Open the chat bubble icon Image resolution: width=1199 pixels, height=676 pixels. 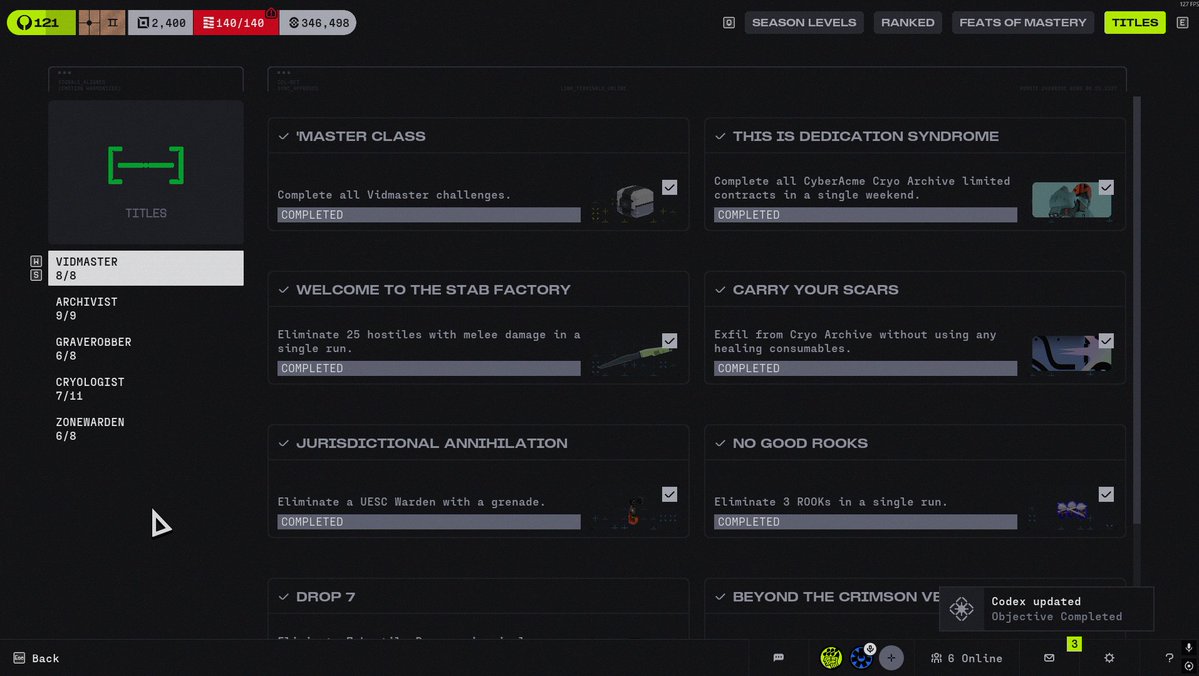(x=778, y=658)
